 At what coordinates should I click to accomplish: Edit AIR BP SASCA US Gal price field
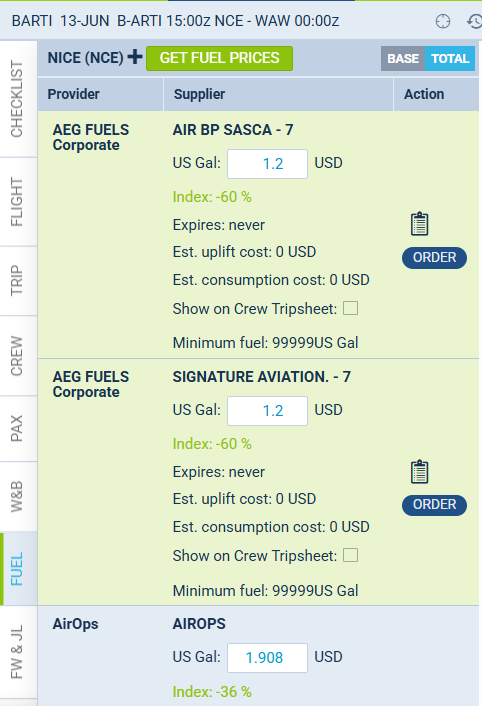(267, 164)
